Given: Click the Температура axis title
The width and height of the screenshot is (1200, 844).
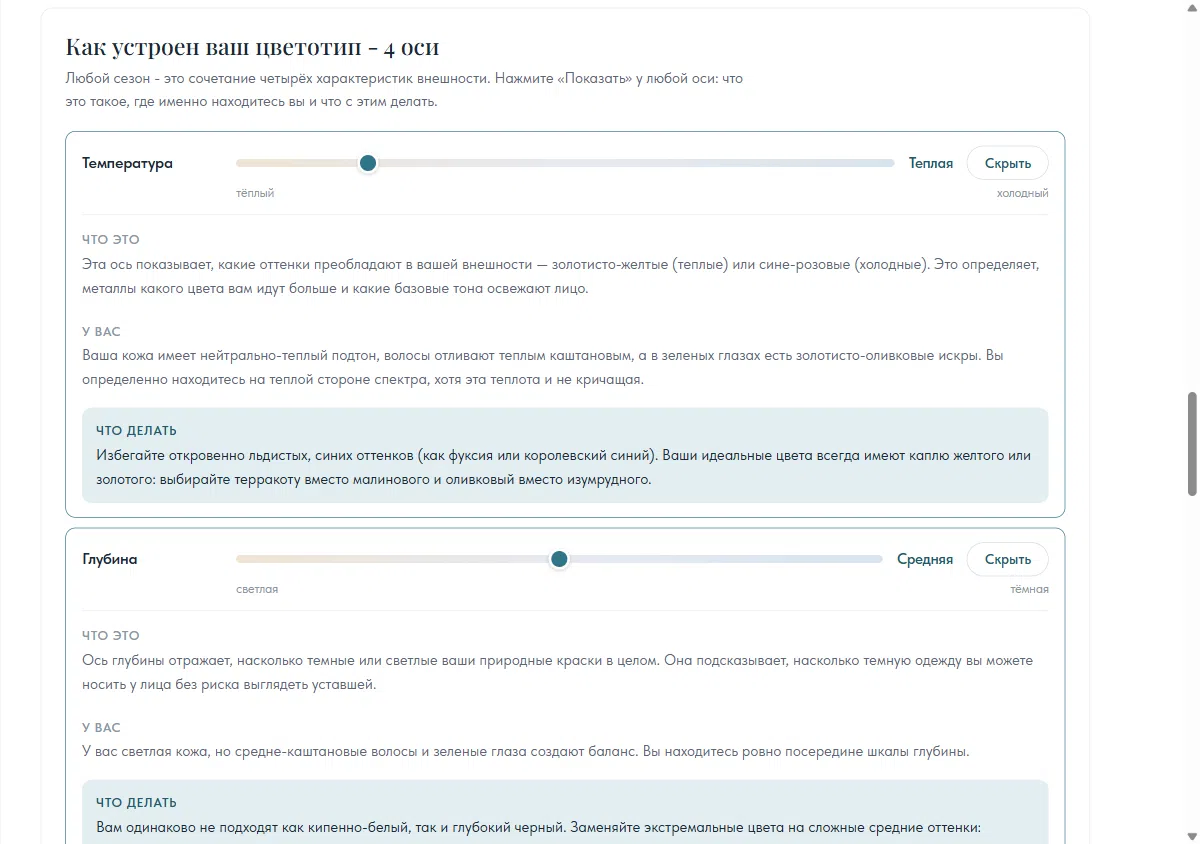Looking at the screenshot, I should coord(127,163).
